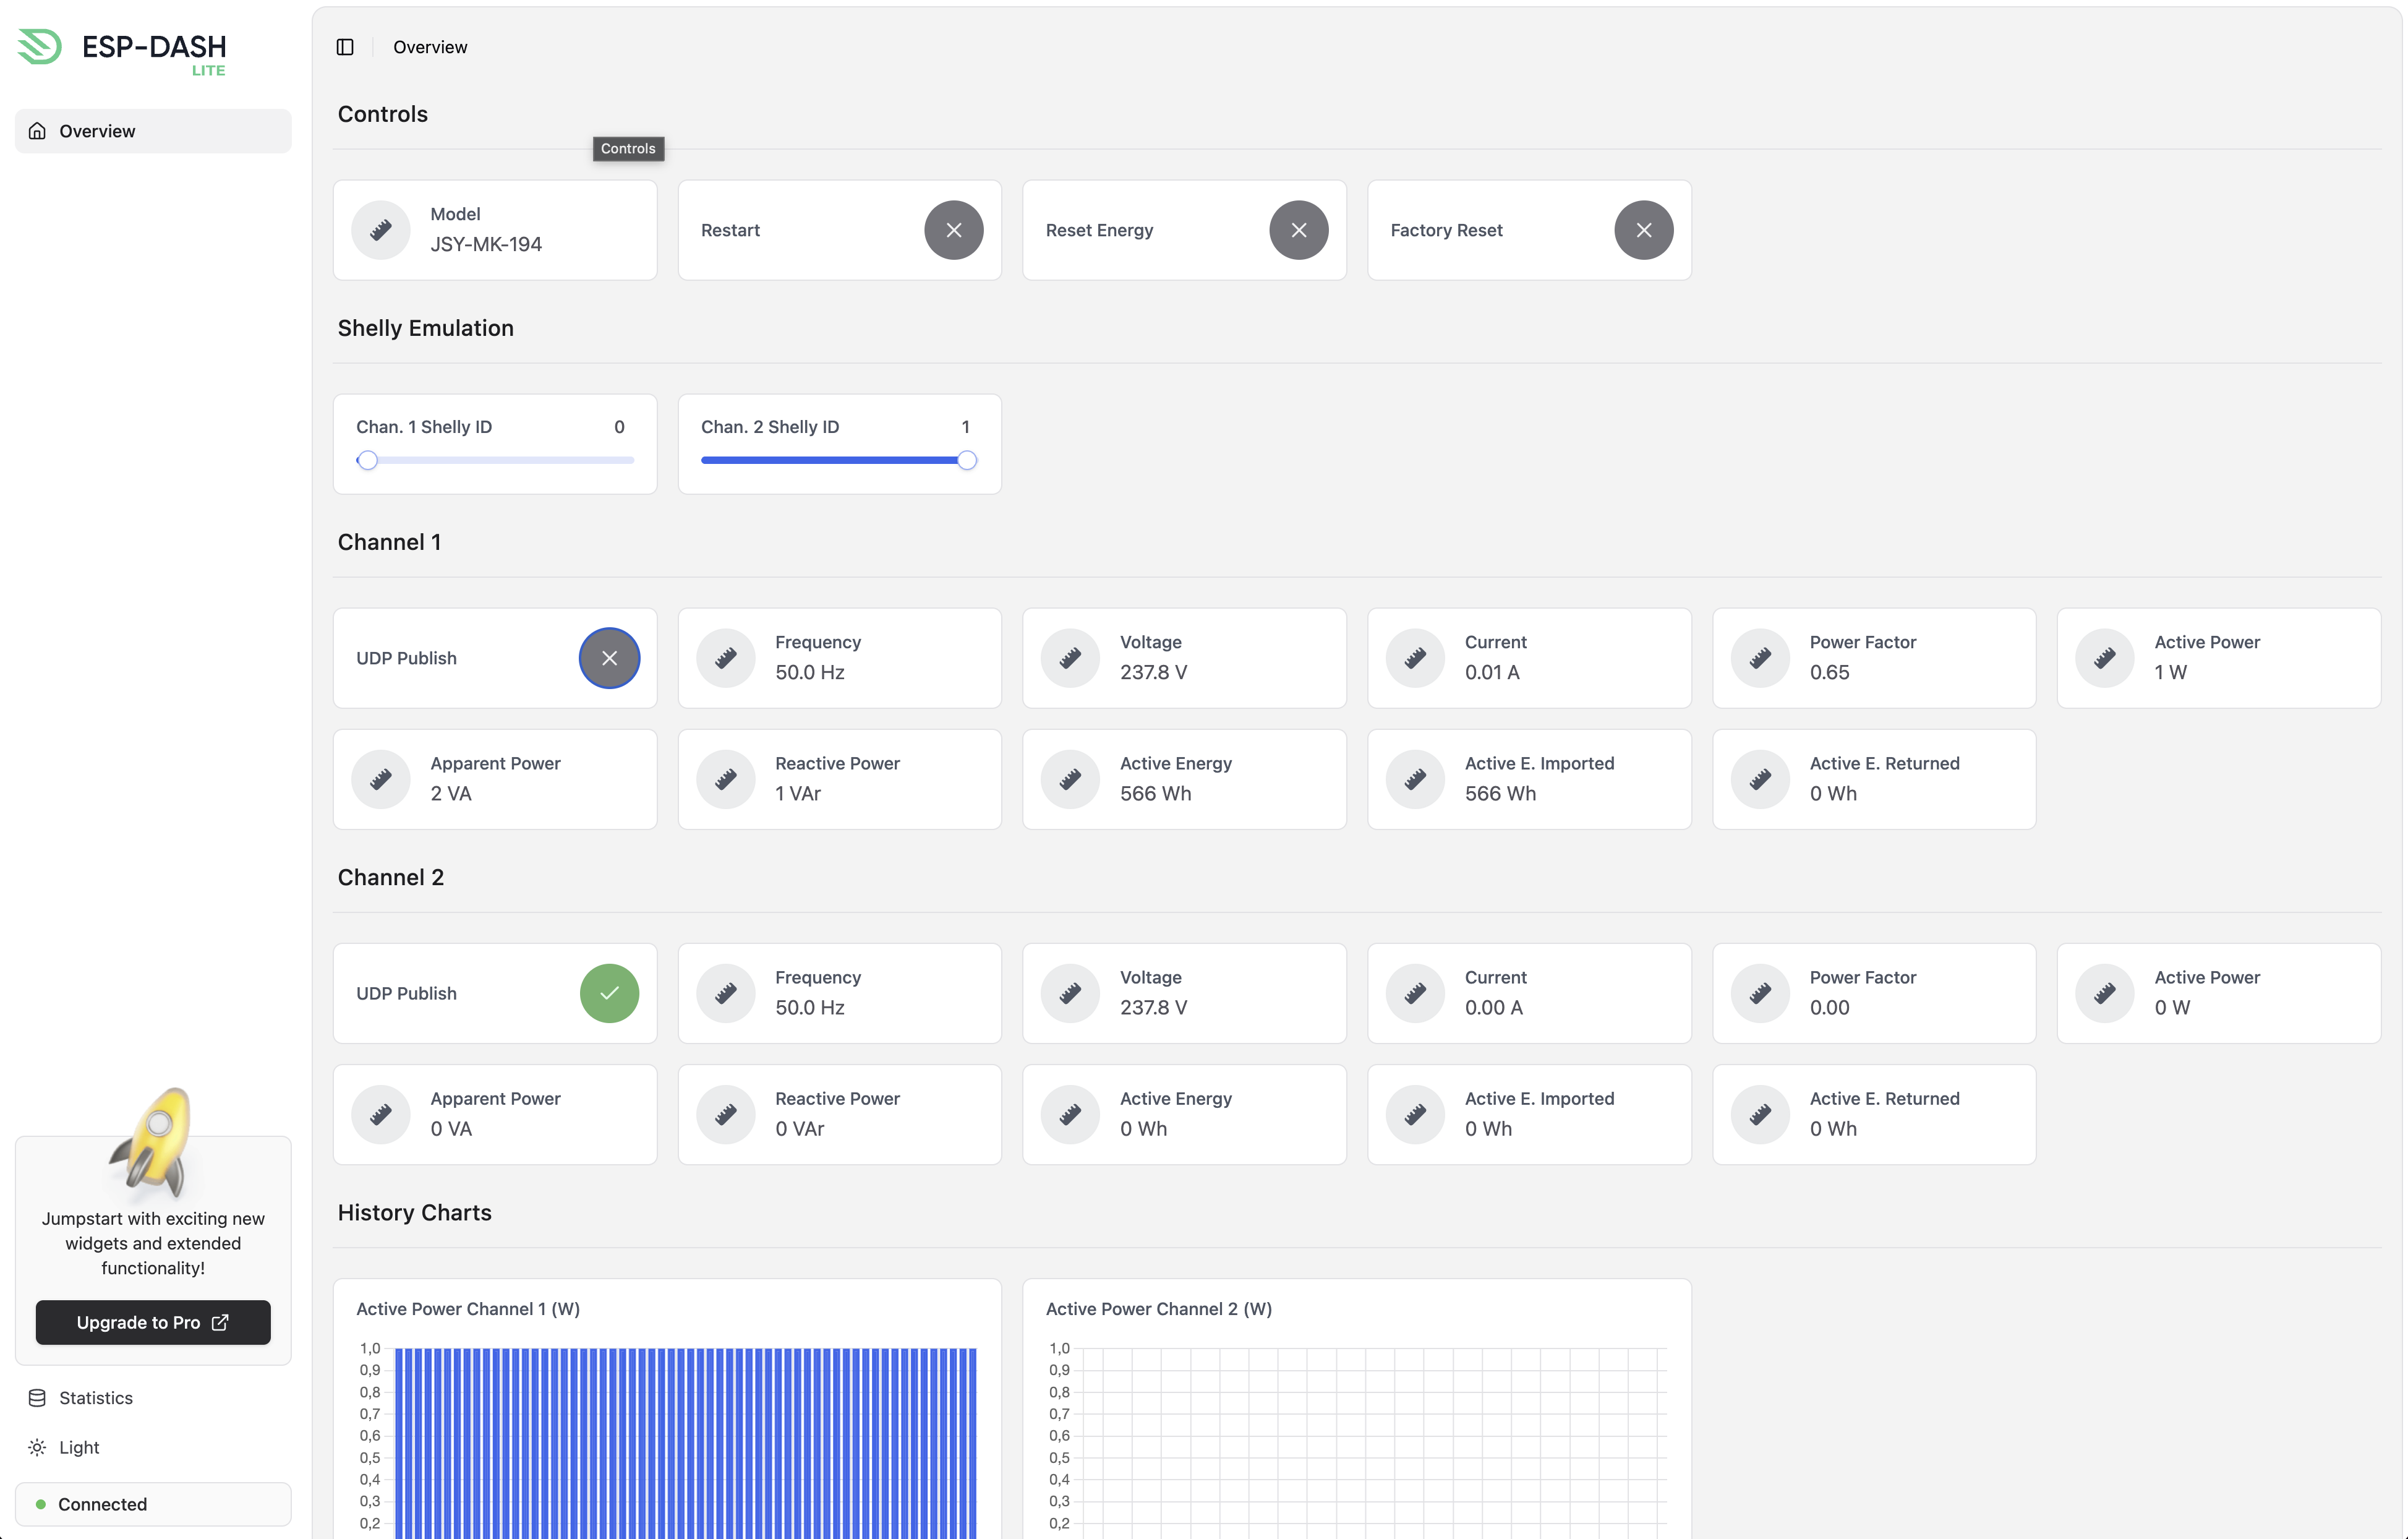Click Channel 2 Active Energy icon
2408x1539 pixels.
pos(1070,1114)
